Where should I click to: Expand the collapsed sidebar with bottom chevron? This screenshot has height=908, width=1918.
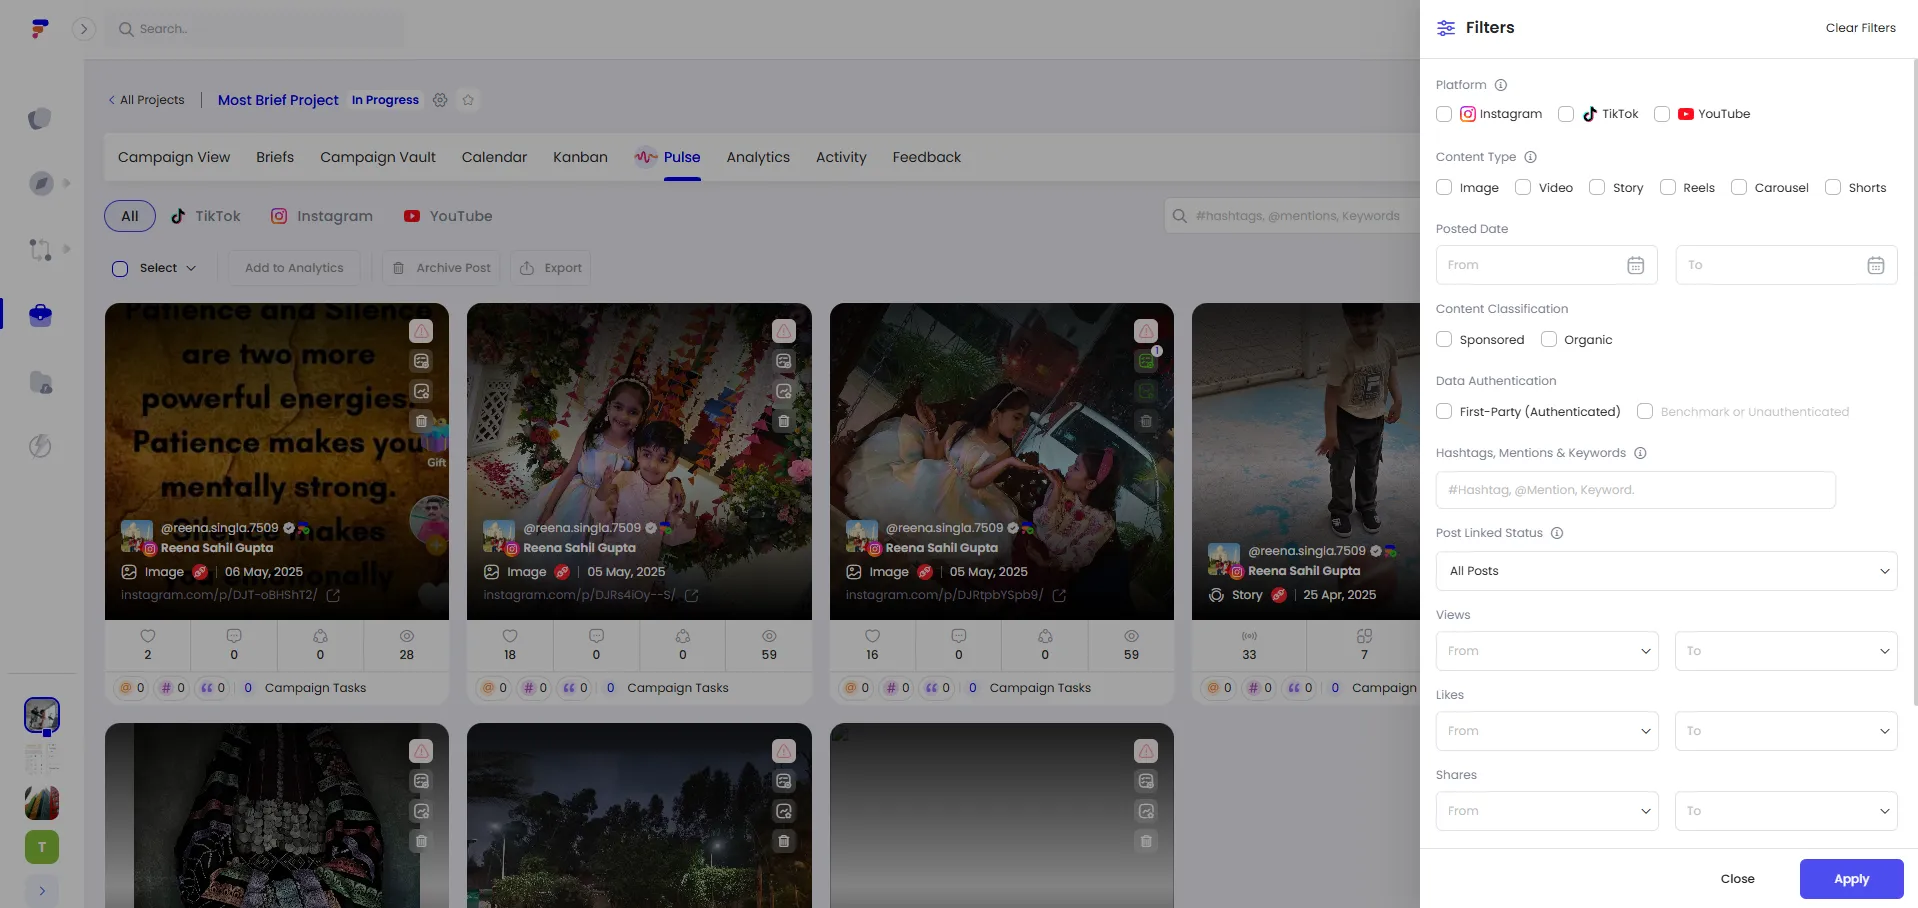tap(42, 891)
